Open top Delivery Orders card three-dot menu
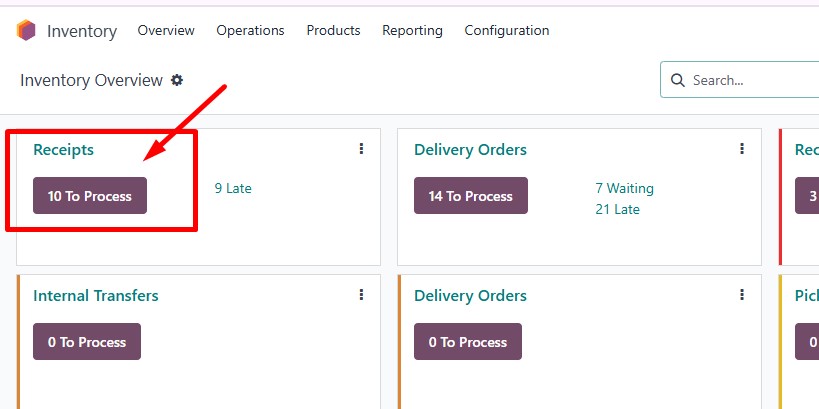This screenshot has height=409, width=819. 742,149
